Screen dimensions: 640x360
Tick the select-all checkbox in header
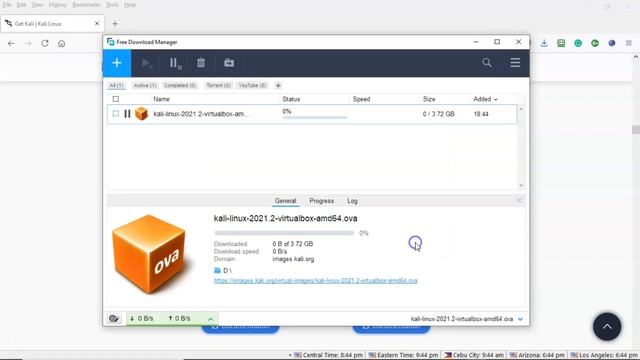116,99
